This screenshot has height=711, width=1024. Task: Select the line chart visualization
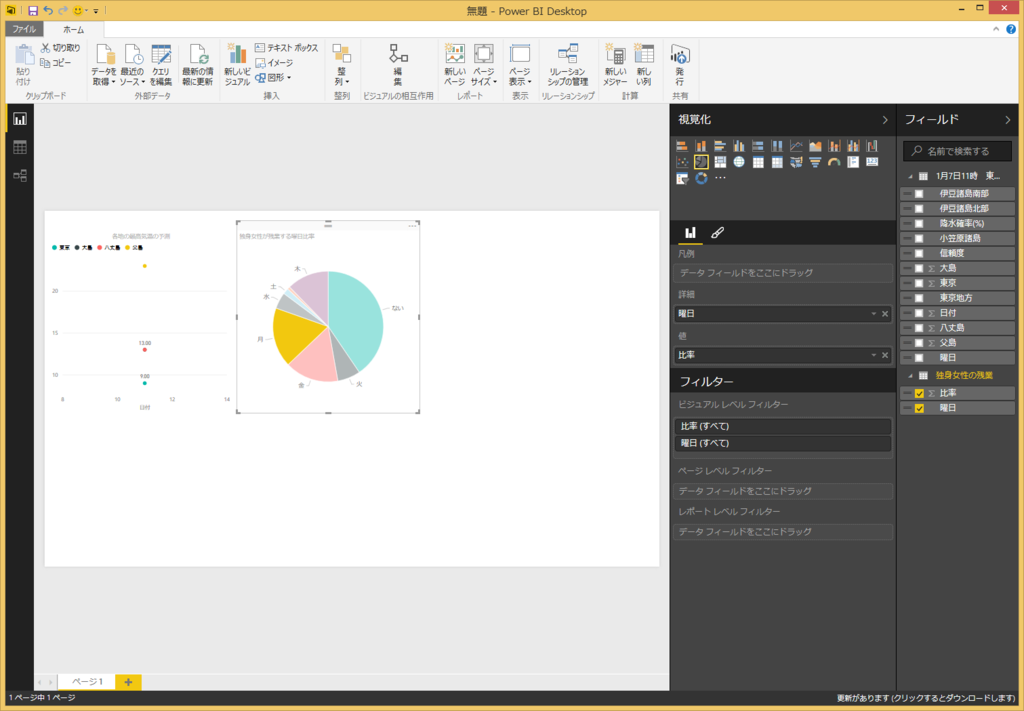pos(796,146)
